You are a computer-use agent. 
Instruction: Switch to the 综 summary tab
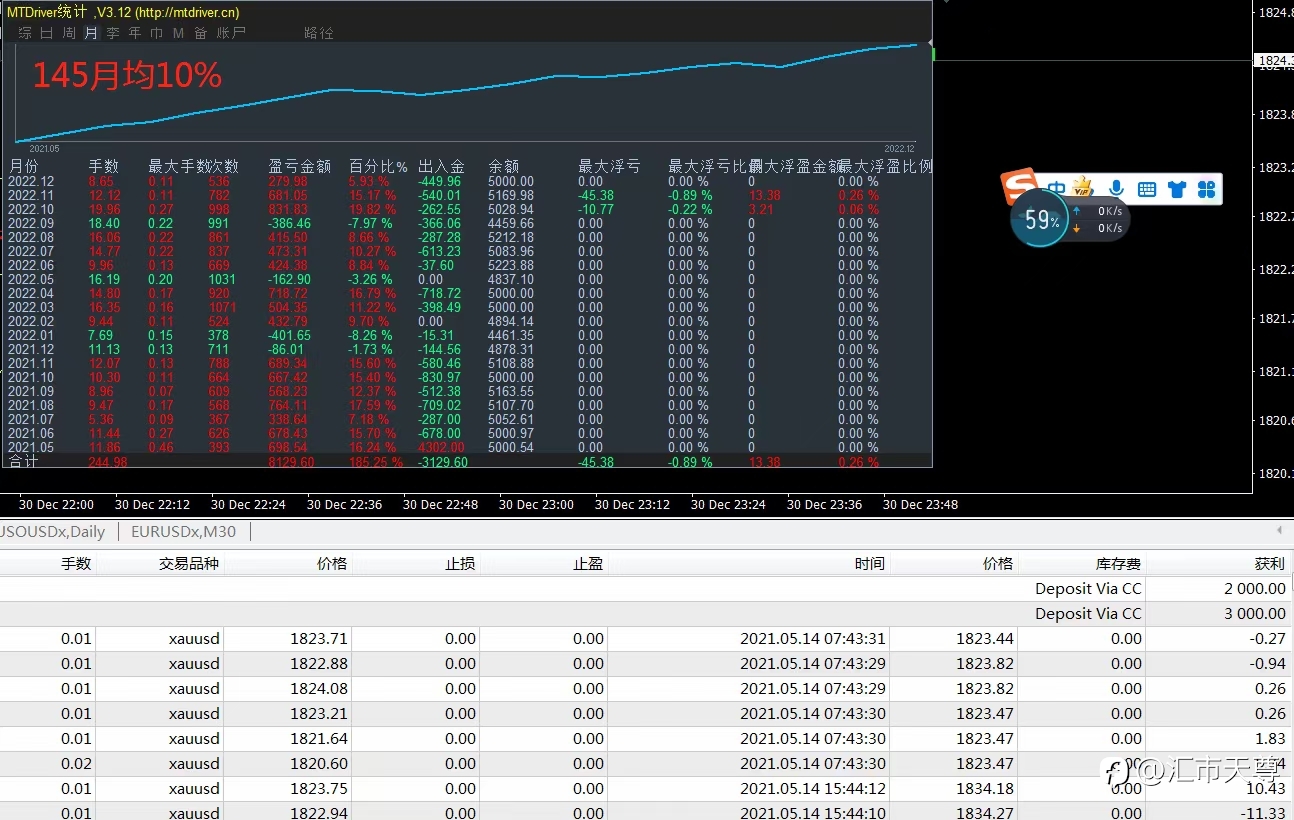click(25, 33)
